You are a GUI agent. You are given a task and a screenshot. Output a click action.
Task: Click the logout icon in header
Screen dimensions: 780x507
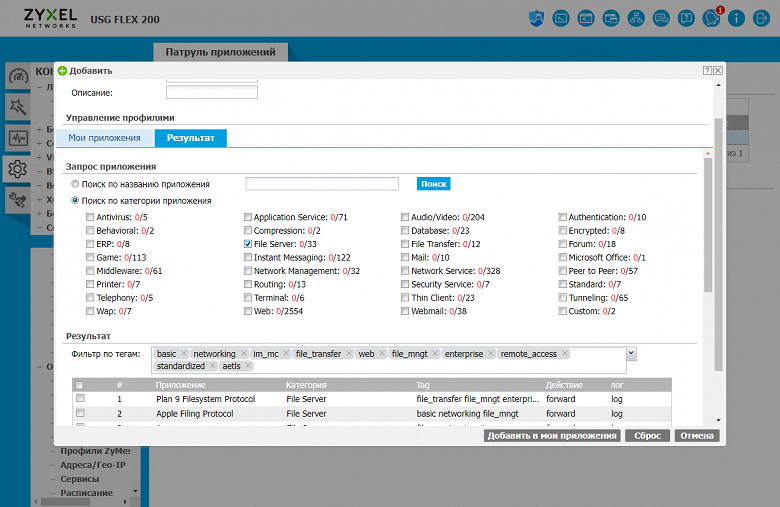point(761,19)
